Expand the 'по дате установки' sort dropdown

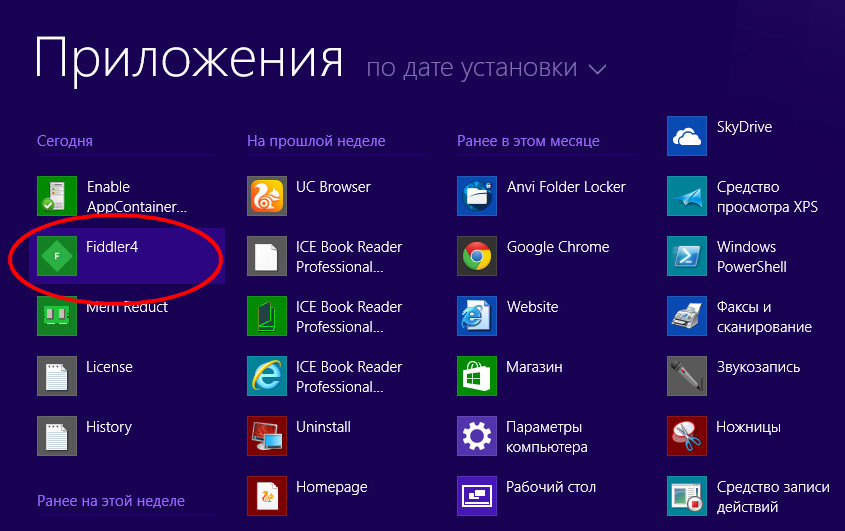pyautogui.click(x=486, y=68)
